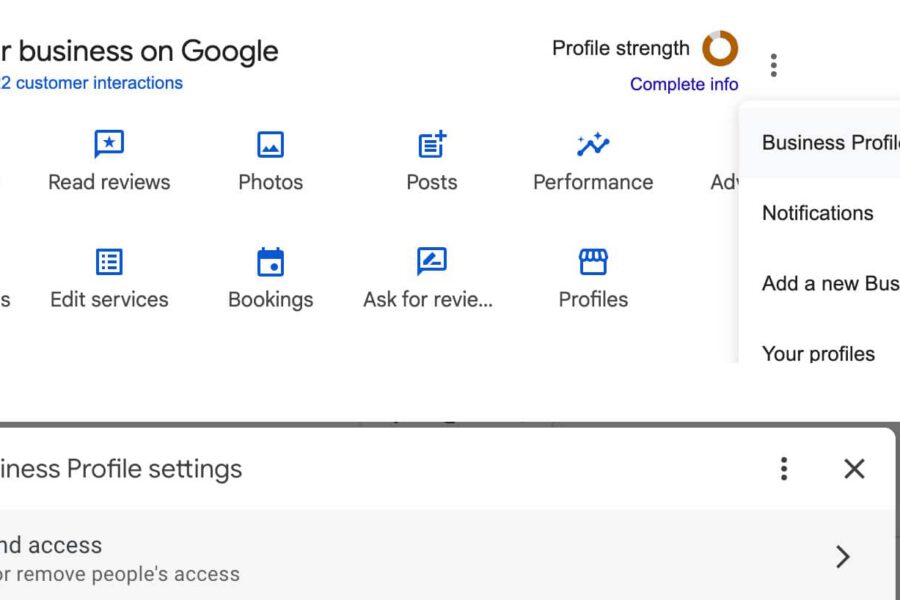The height and width of the screenshot is (600, 900).
Task: Close the Business Profile settings dialog
Action: coord(854,469)
